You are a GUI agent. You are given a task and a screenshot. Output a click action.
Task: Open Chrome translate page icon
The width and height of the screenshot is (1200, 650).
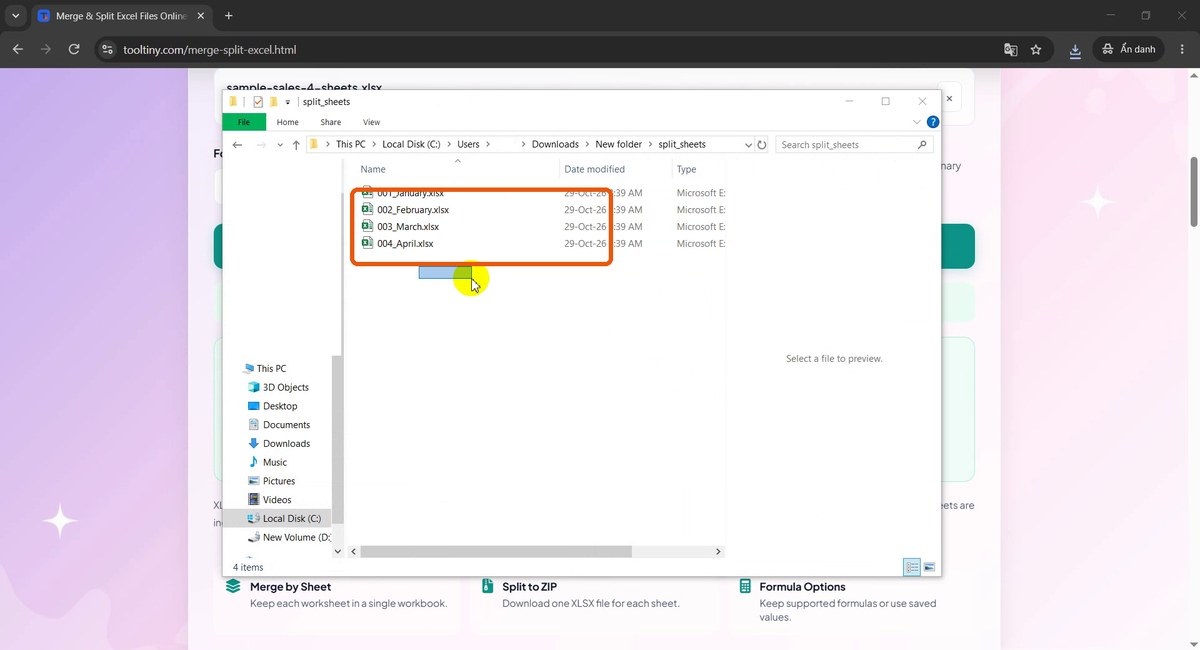(x=1010, y=49)
